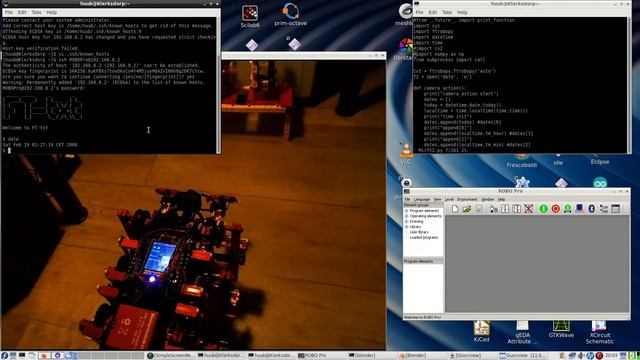
Task: Click the Bluetooth icon in ROBO Pro toolbar
Action: (x=592, y=209)
